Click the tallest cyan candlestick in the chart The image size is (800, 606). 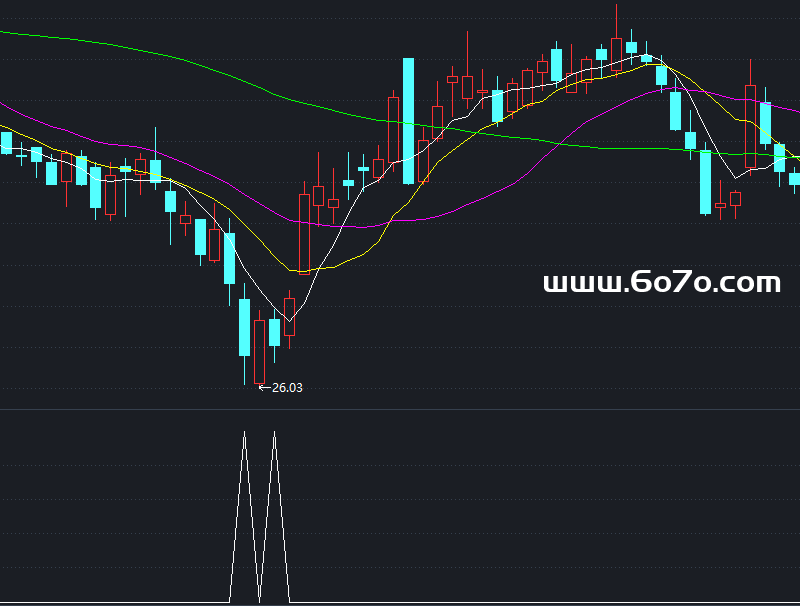coord(408,121)
